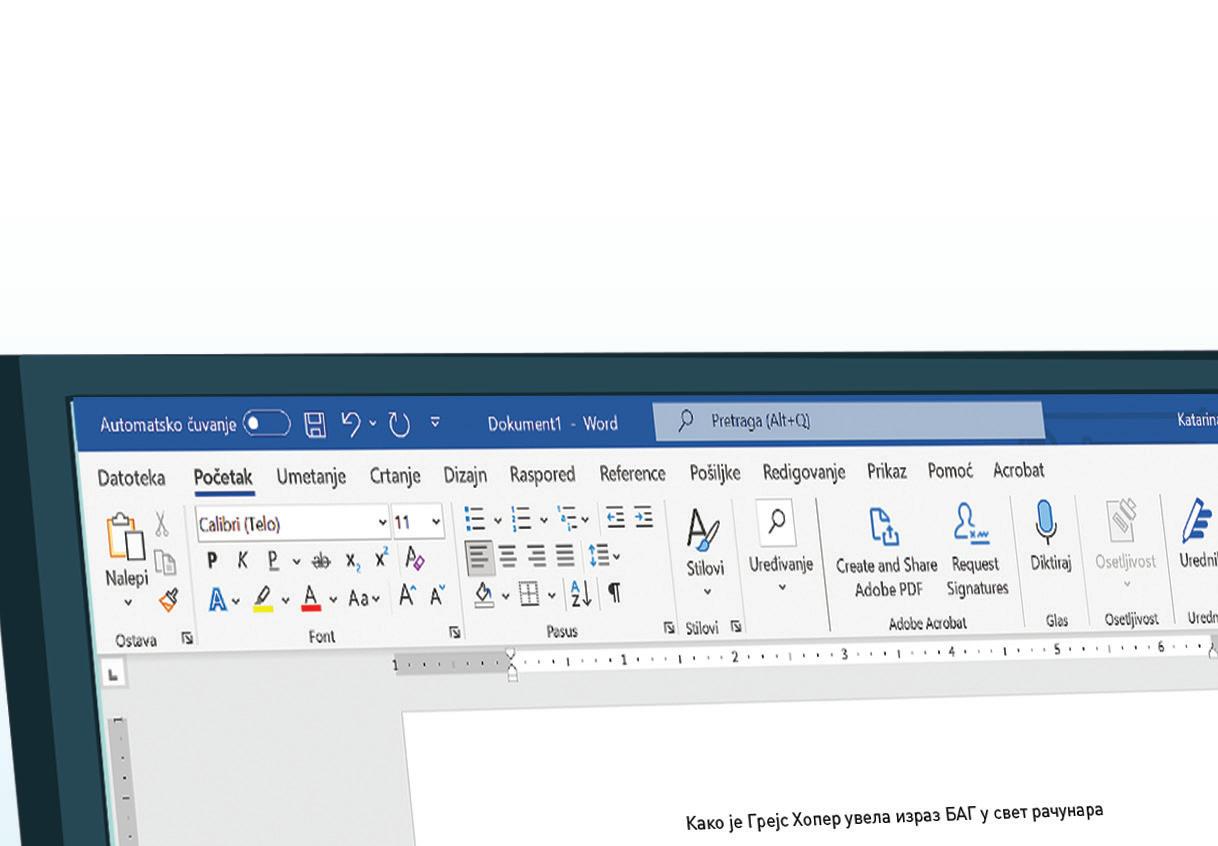
Task: Click the yellow highlight color button
Action: (x=263, y=599)
